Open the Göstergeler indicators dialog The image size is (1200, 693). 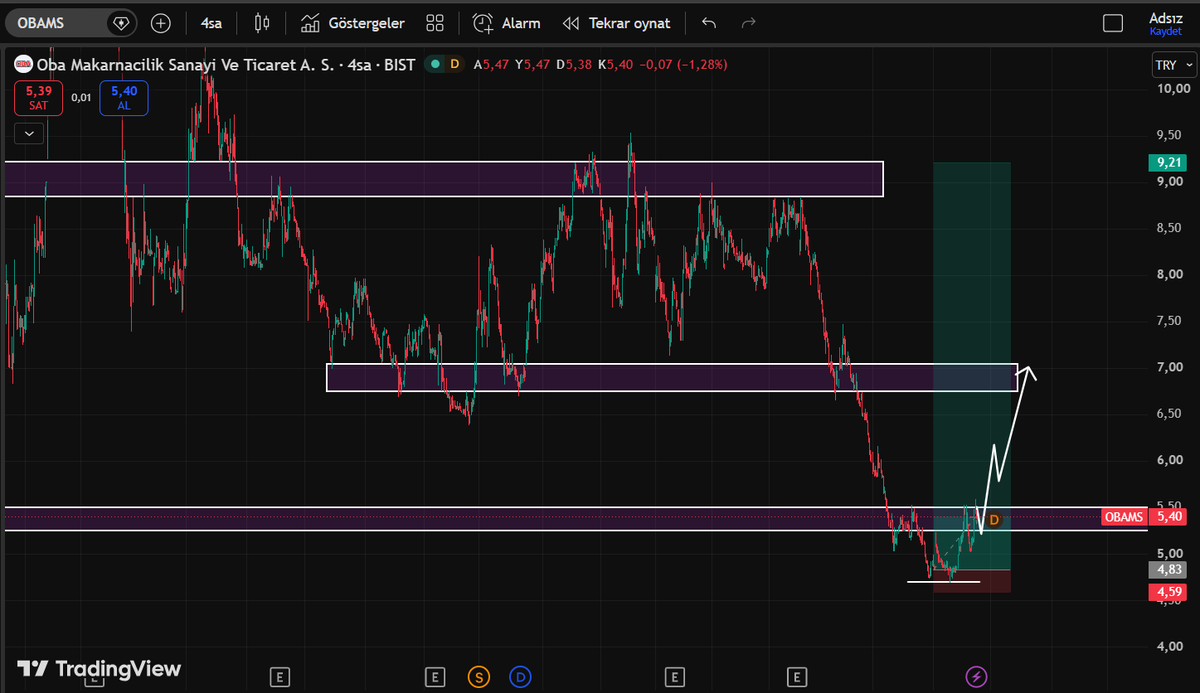(353, 22)
